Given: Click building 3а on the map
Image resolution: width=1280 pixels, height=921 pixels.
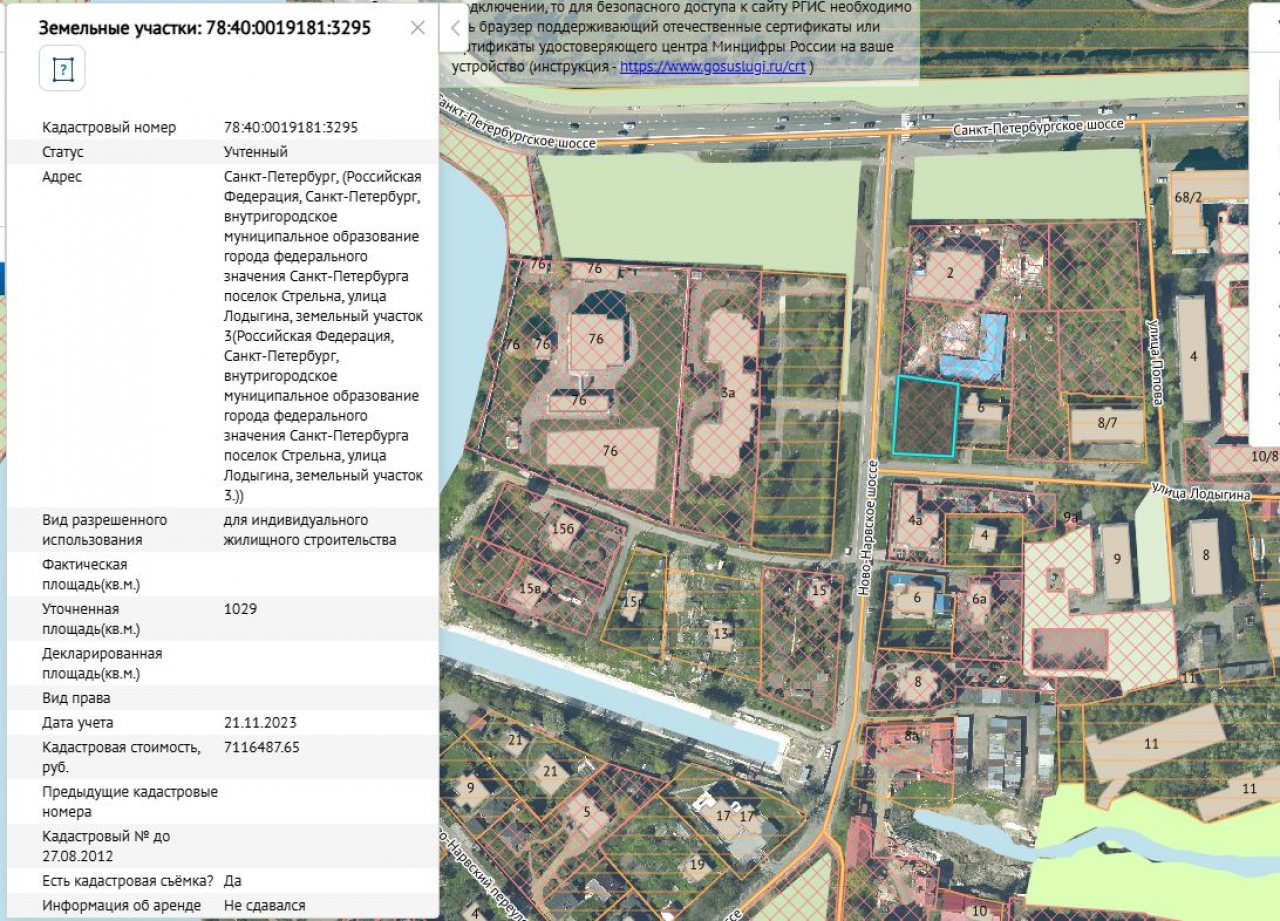Looking at the screenshot, I should (728, 393).
